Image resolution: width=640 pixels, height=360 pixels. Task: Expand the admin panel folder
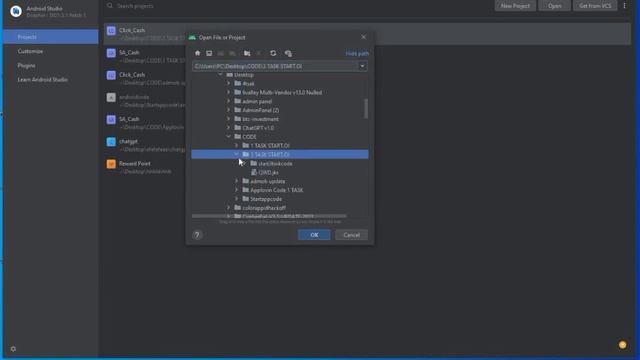(229, 101)
